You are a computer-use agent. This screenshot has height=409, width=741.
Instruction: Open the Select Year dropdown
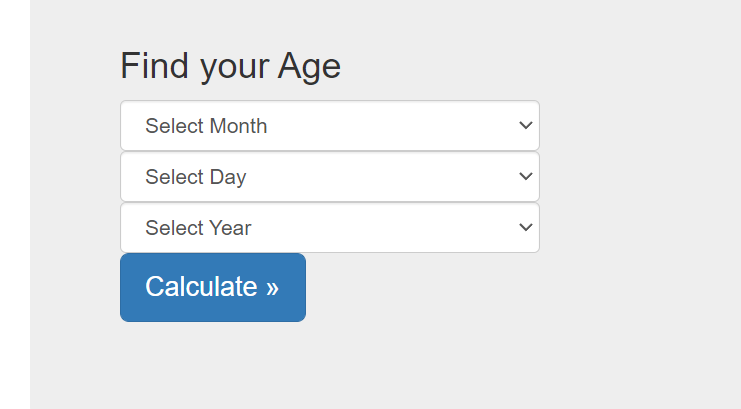click(329, 228)
